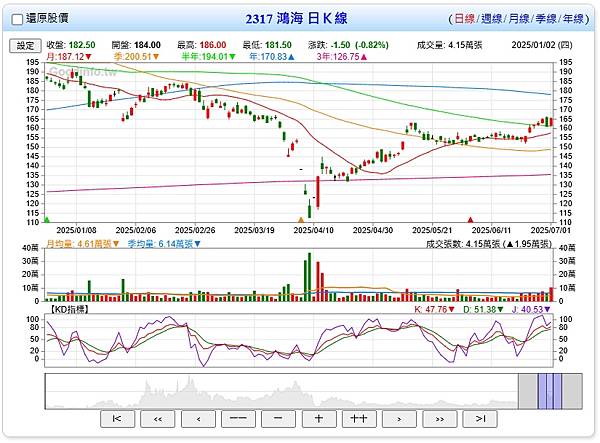Viewport: 600px width, 443px height.
Task: Click the 成交張數: 4.15萬張 label
Action: (x=489, y=244)
